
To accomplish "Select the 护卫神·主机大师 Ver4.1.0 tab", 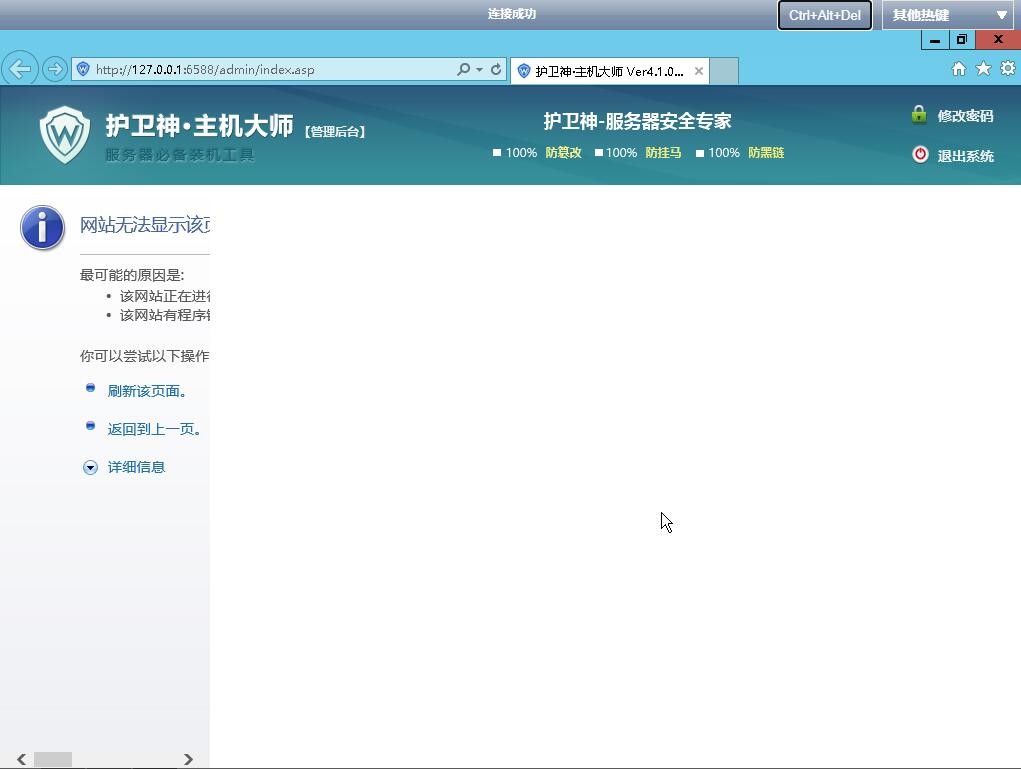I will tap(608, 71).
